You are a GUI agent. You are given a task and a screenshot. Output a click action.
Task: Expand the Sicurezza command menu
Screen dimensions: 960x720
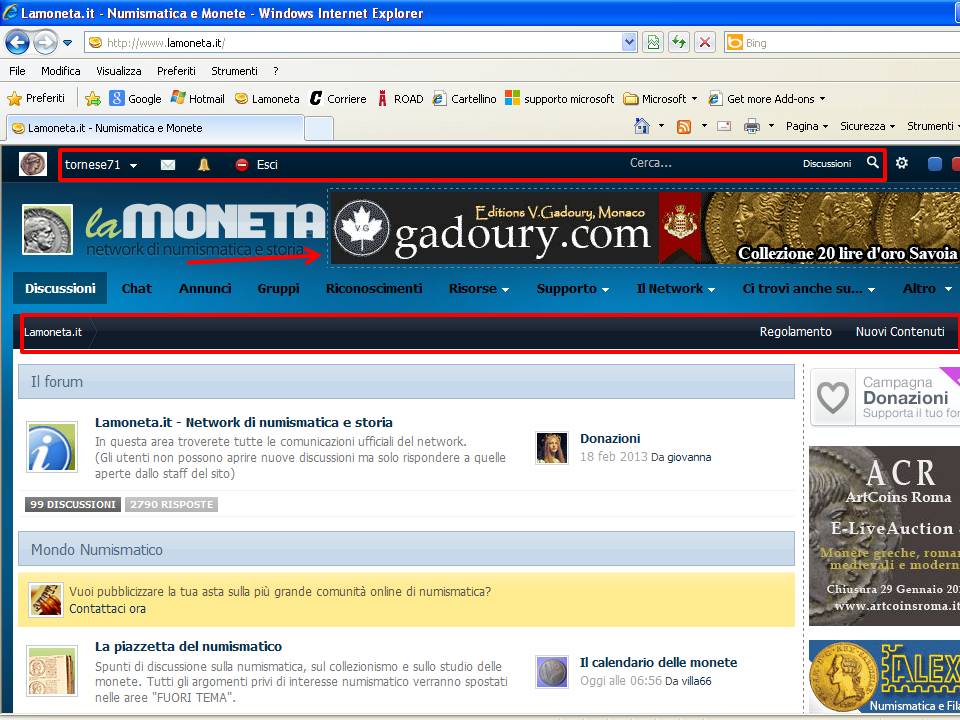click(x=868, y=126)
